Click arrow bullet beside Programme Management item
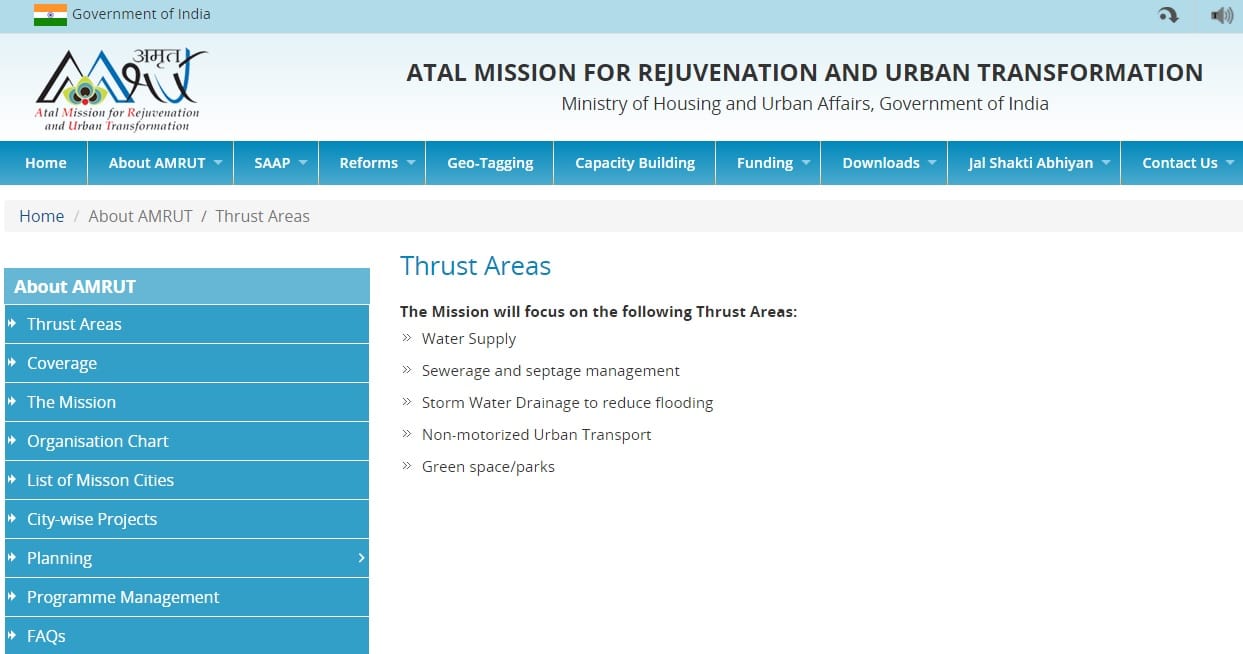 pyautogui.click(x=12, y=597)
